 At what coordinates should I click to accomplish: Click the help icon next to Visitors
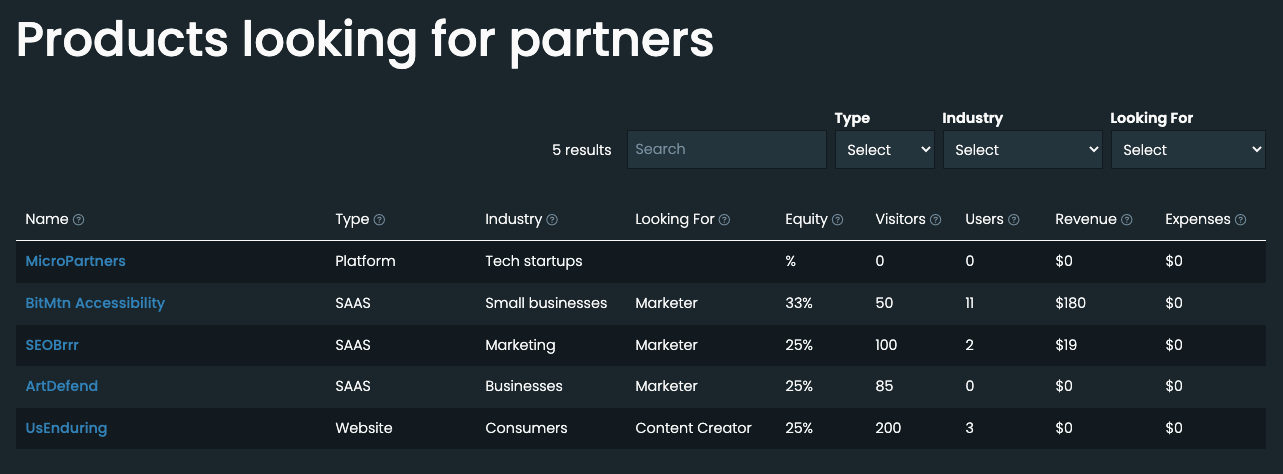(935, 220)
